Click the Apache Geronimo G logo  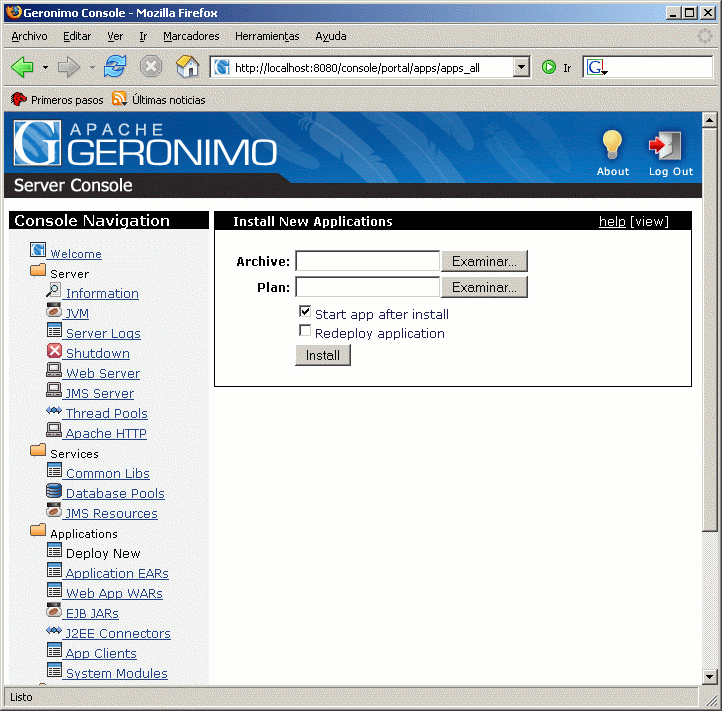(37, 142)
